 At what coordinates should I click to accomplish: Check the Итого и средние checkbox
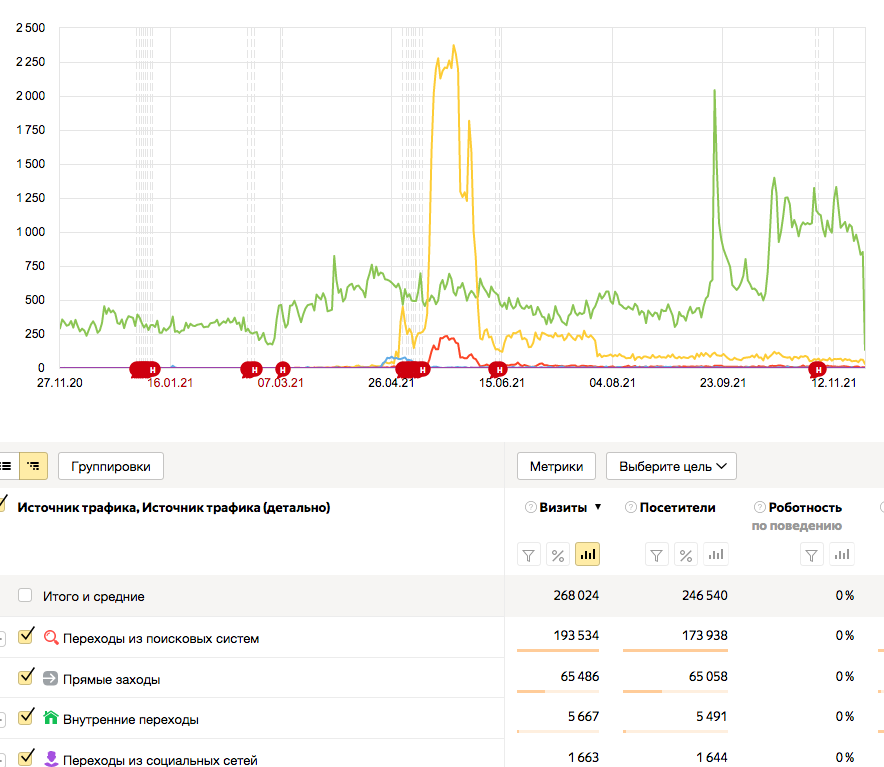pos(25,596)
